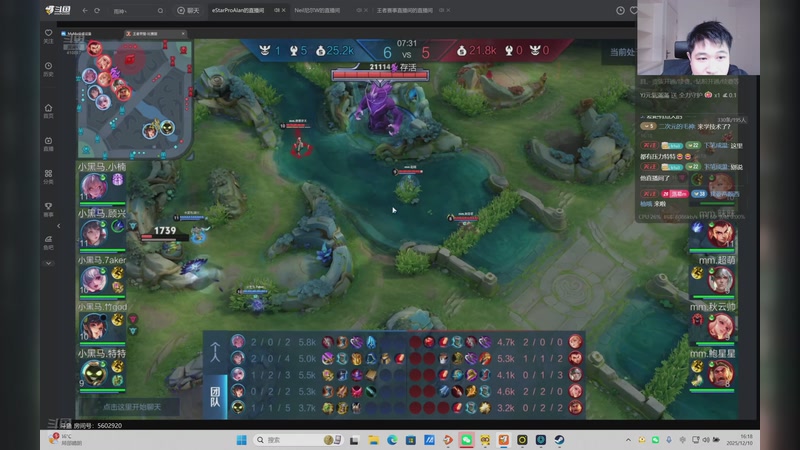Click the 点击这里开始聊天 chat input
The image size is (800, 450).
132,407
